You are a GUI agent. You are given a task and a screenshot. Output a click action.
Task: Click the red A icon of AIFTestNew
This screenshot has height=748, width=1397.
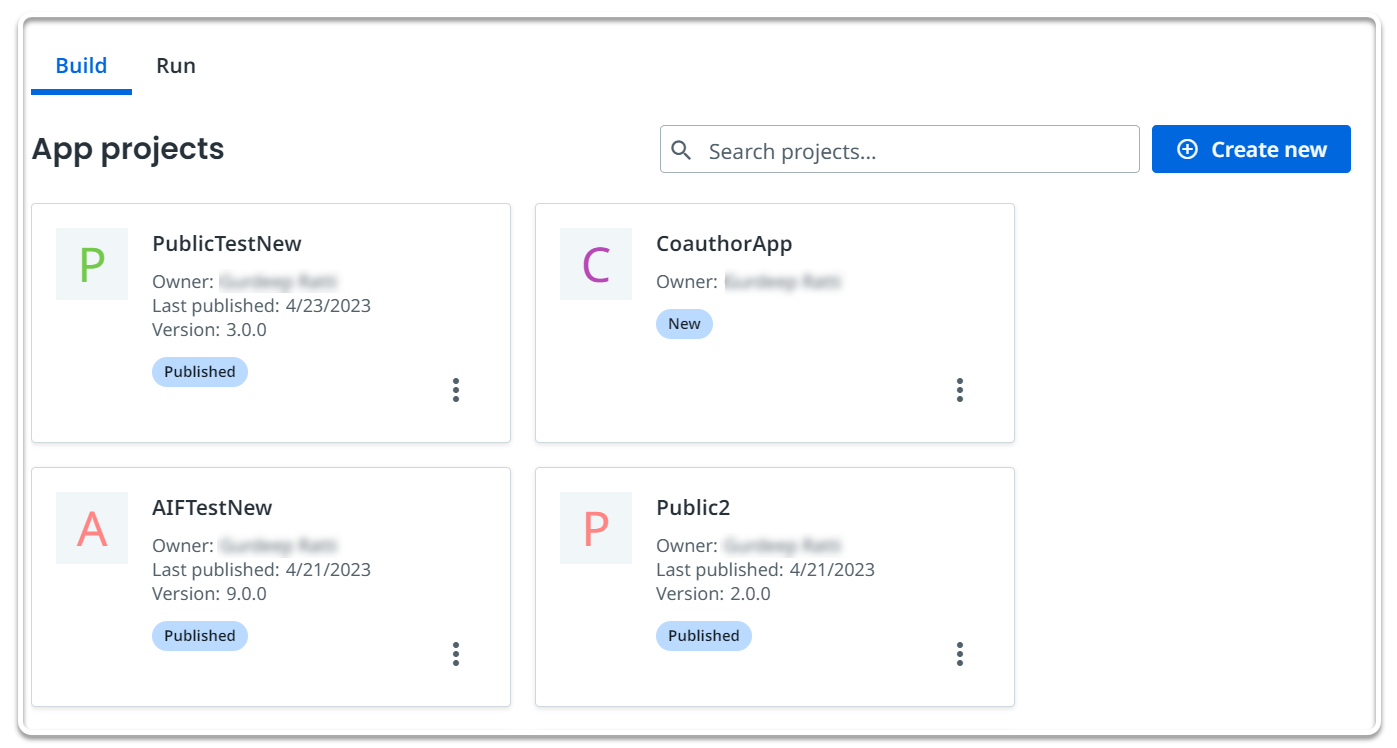coord(92,528)
